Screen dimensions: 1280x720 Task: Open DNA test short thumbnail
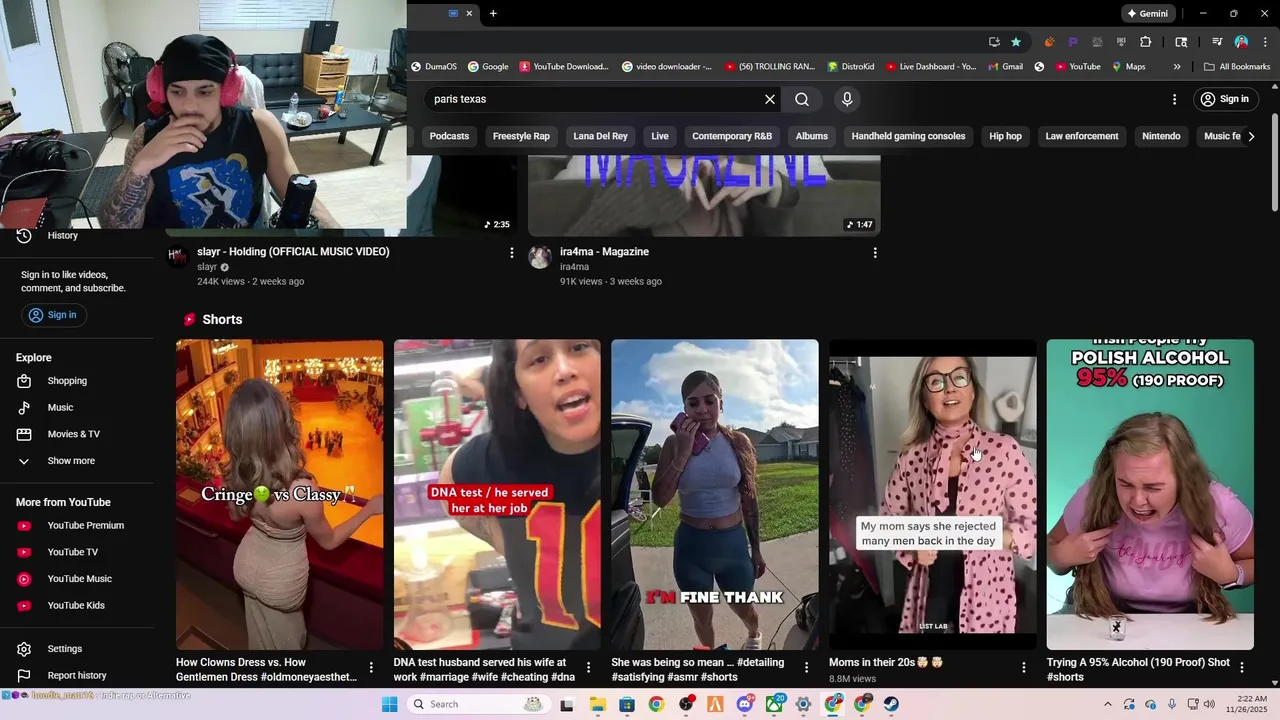coord(497,494)
